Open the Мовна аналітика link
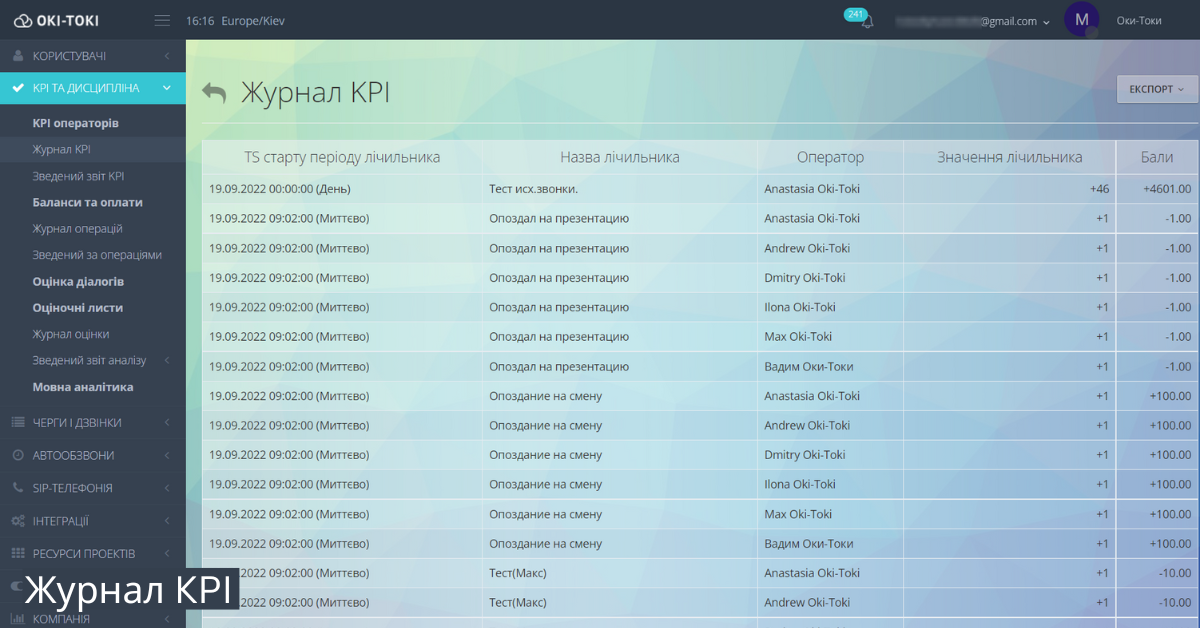The image size is (1200, 628). [83, 387]
